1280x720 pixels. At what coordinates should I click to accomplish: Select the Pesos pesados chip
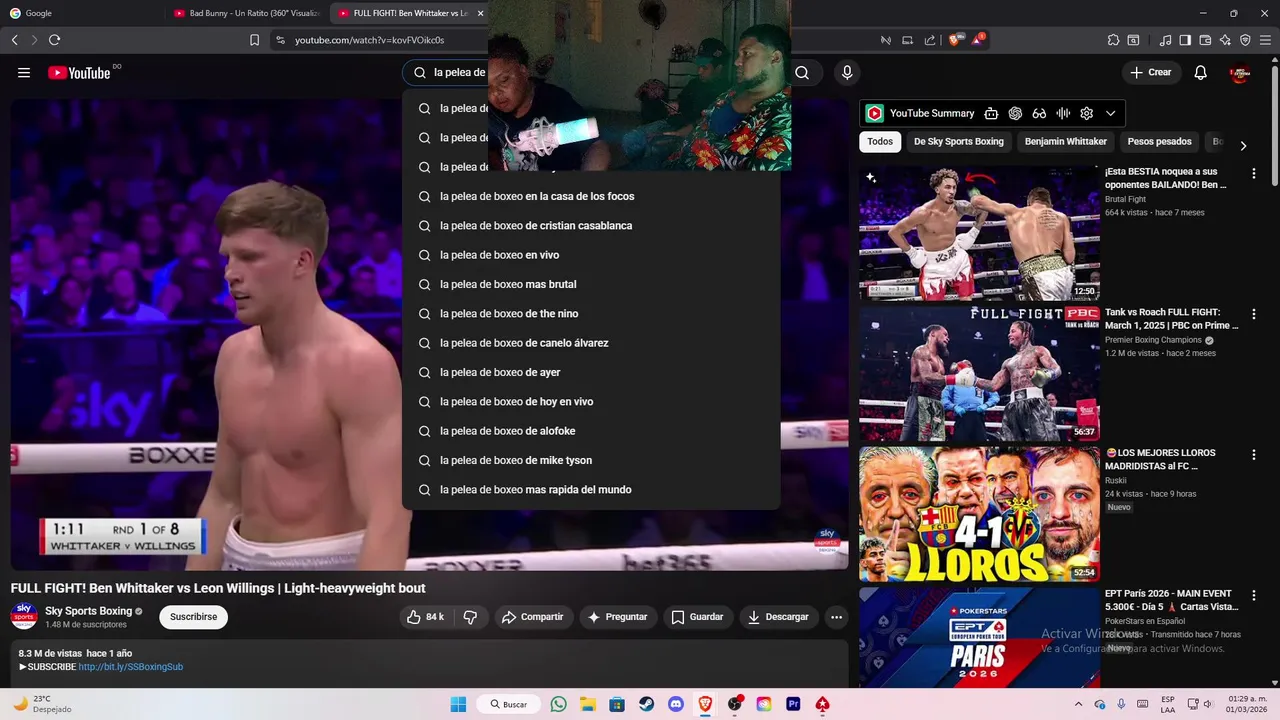[1160, 142]
